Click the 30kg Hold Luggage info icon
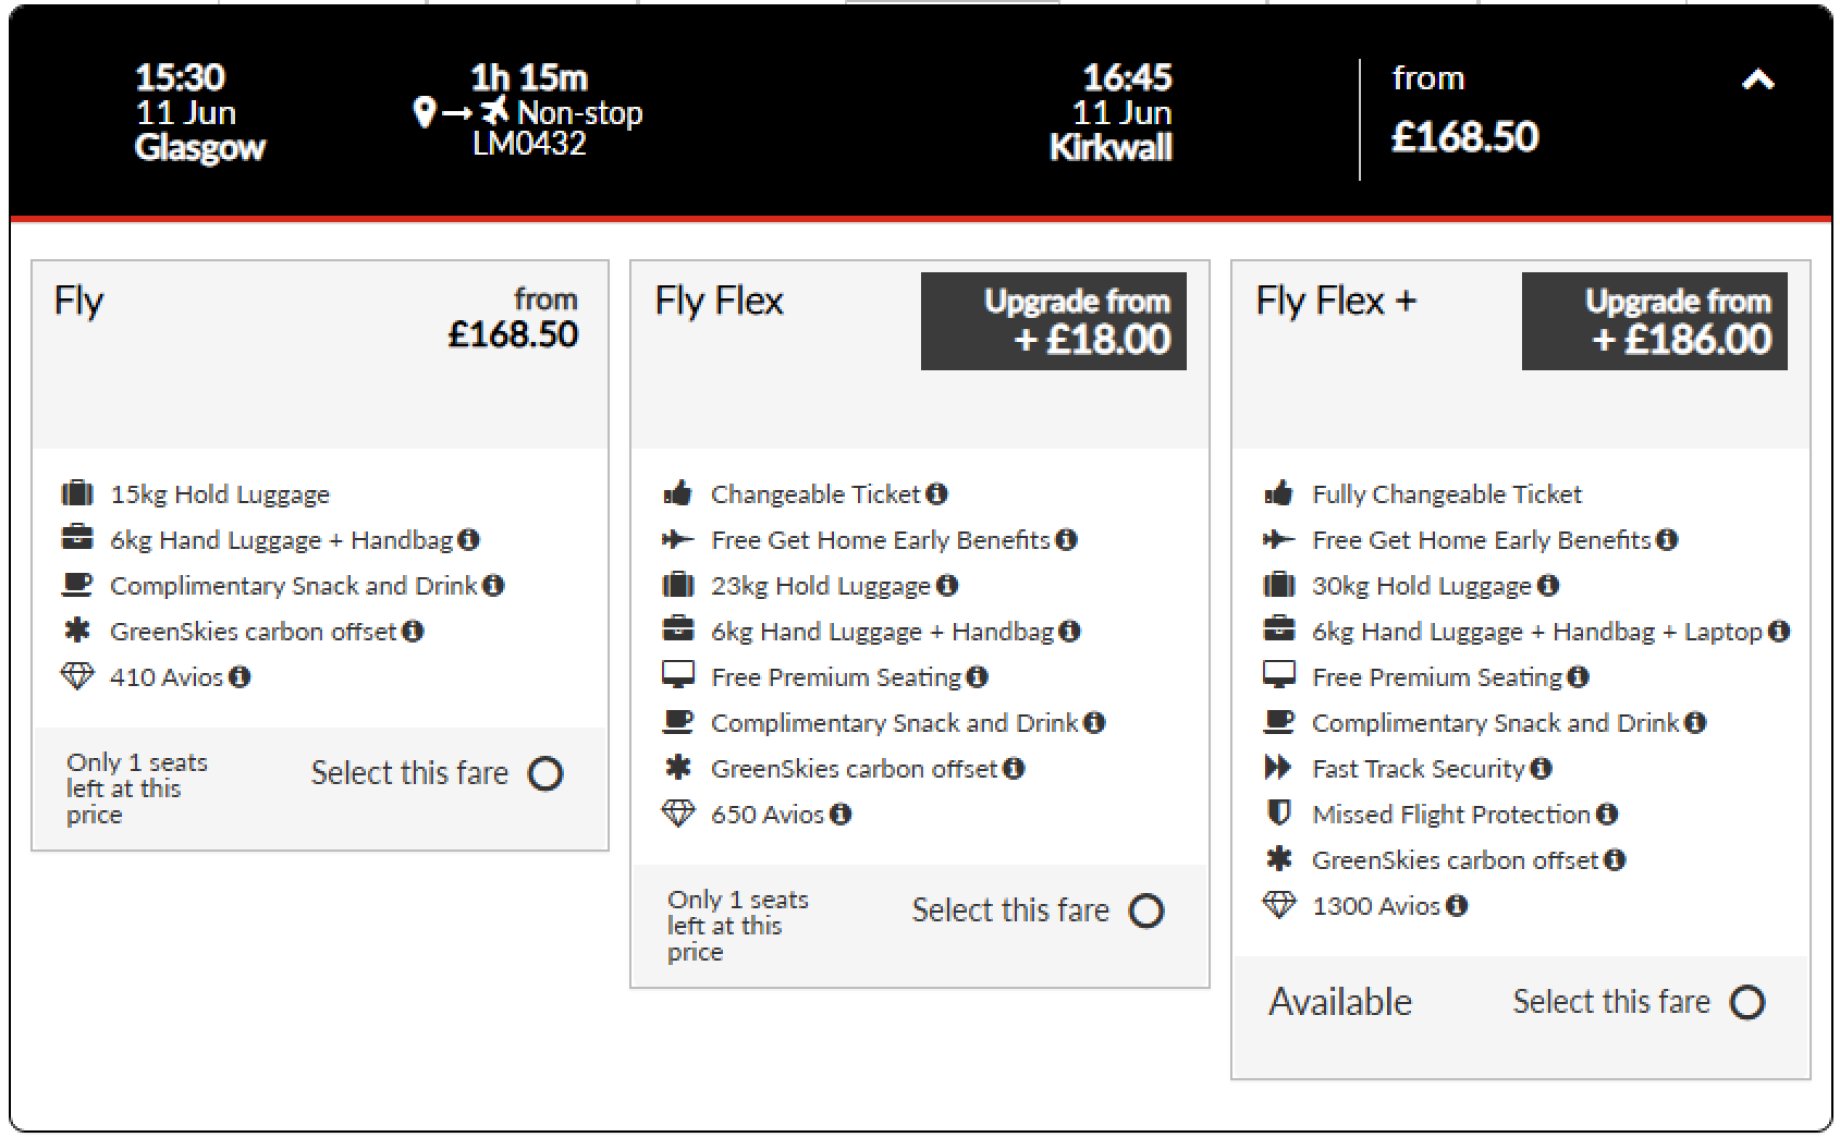Viewport: 1840px width, 1137px height. (1550, 585)
